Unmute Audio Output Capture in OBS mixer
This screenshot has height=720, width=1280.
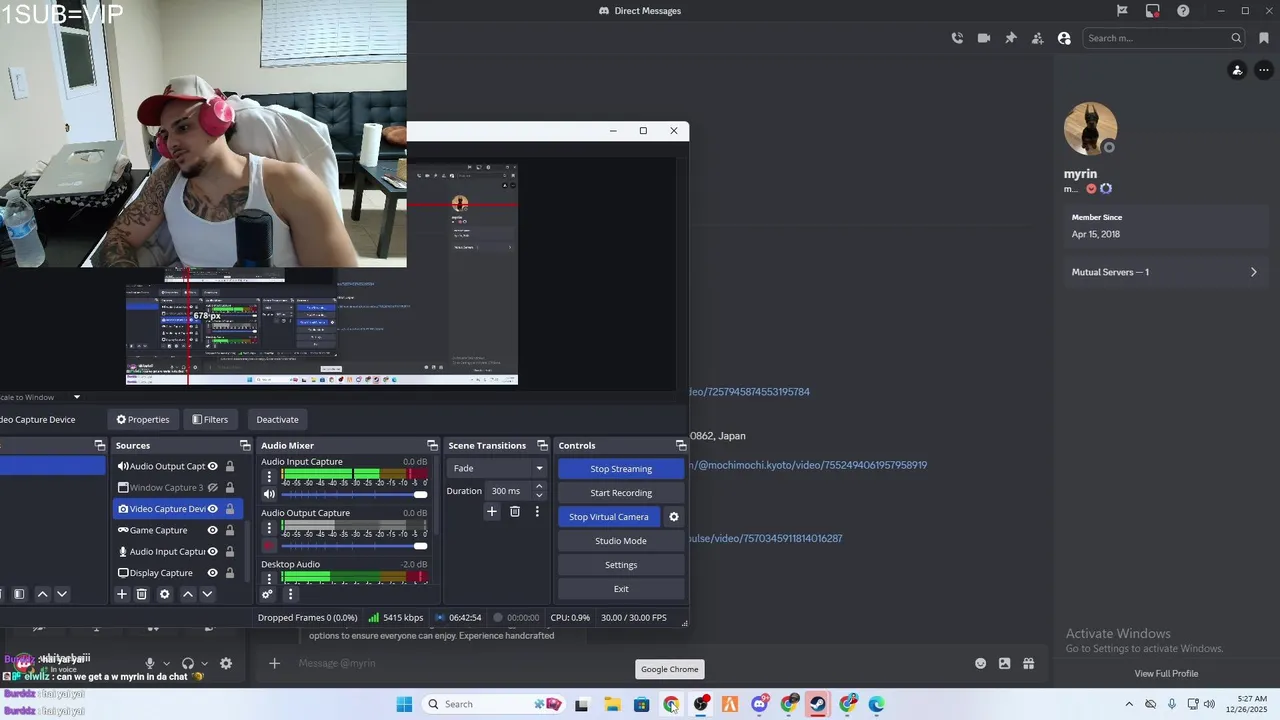(269, 545)
